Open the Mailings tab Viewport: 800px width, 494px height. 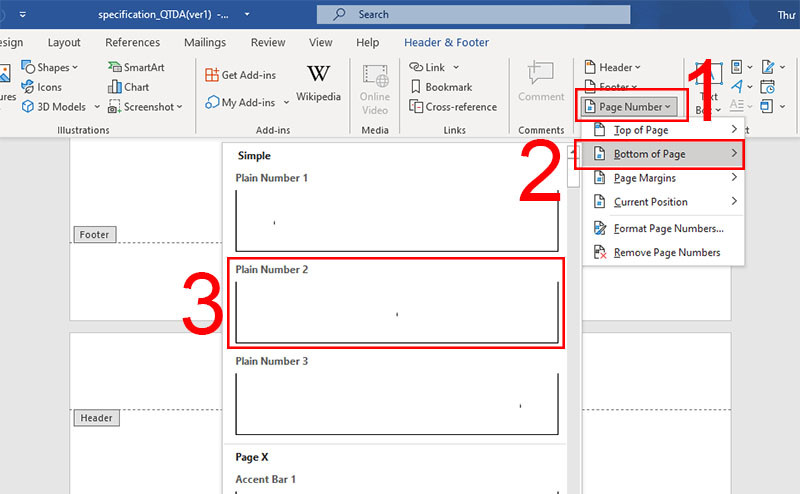[x=205, y=42]
